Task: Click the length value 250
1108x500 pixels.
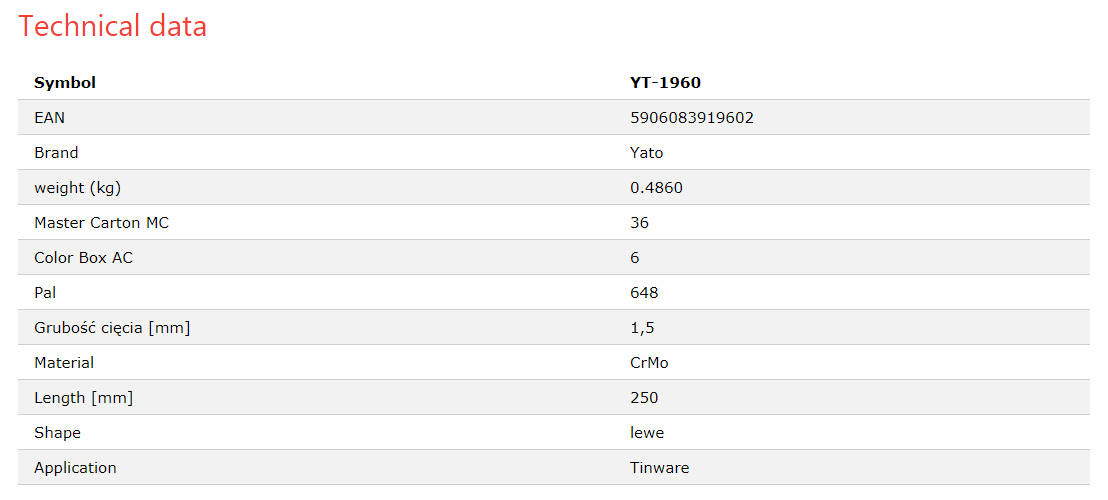Action: pyautogui.click(x=644, y=398)
